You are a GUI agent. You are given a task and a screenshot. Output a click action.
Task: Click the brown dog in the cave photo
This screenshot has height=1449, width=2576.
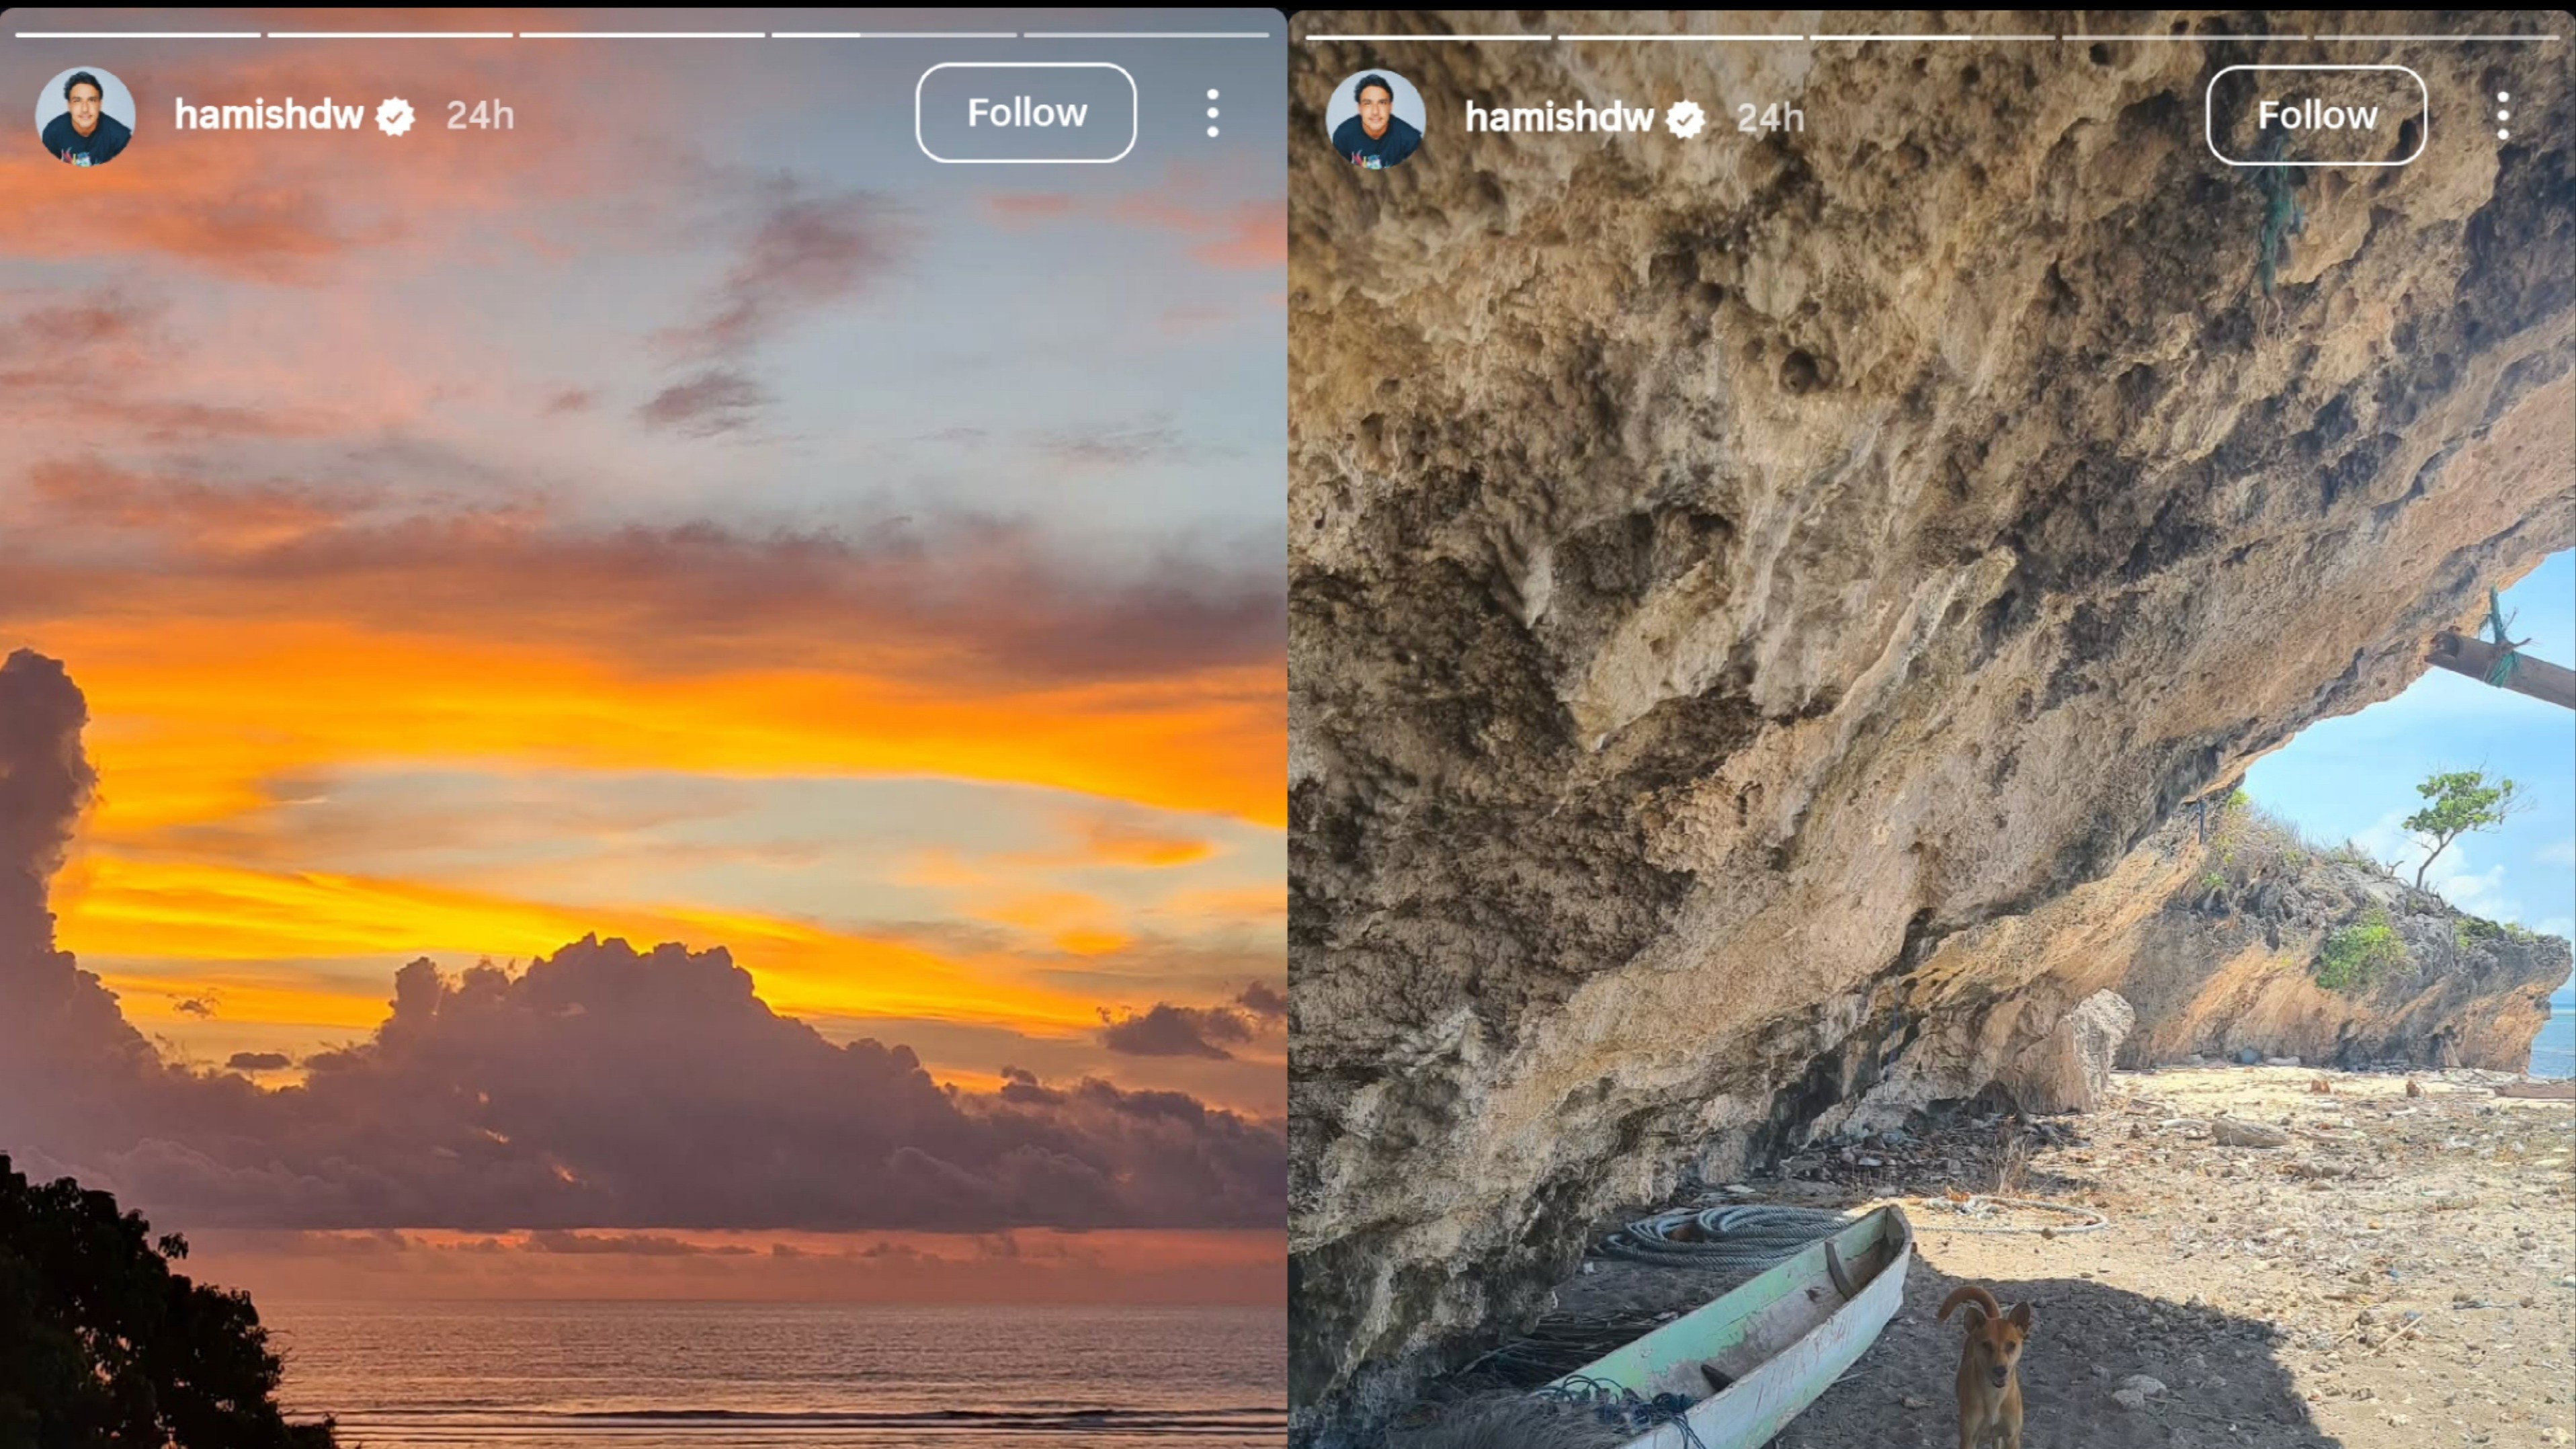(x=1988, y=1360)
